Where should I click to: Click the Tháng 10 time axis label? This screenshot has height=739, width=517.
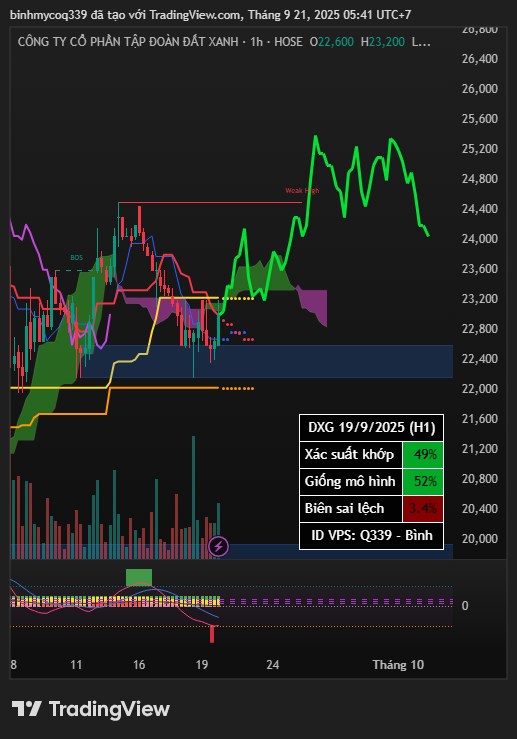coord(398,665)
